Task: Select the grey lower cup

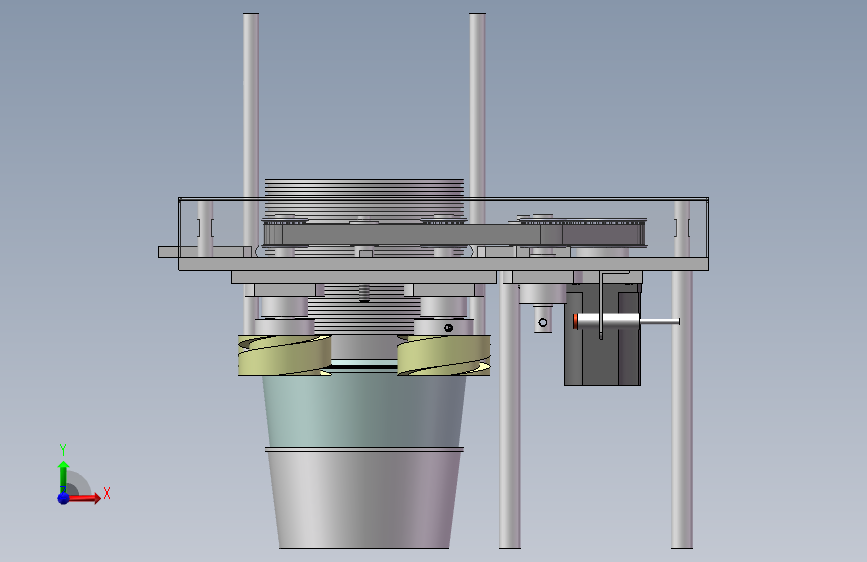Action: pyautogui.click(x=364, y=499)
